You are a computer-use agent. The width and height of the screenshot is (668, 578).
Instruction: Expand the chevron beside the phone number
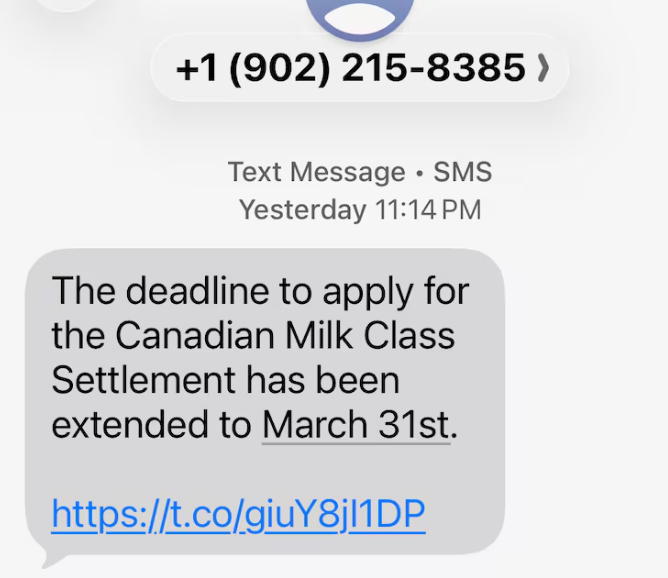point(543,68)
